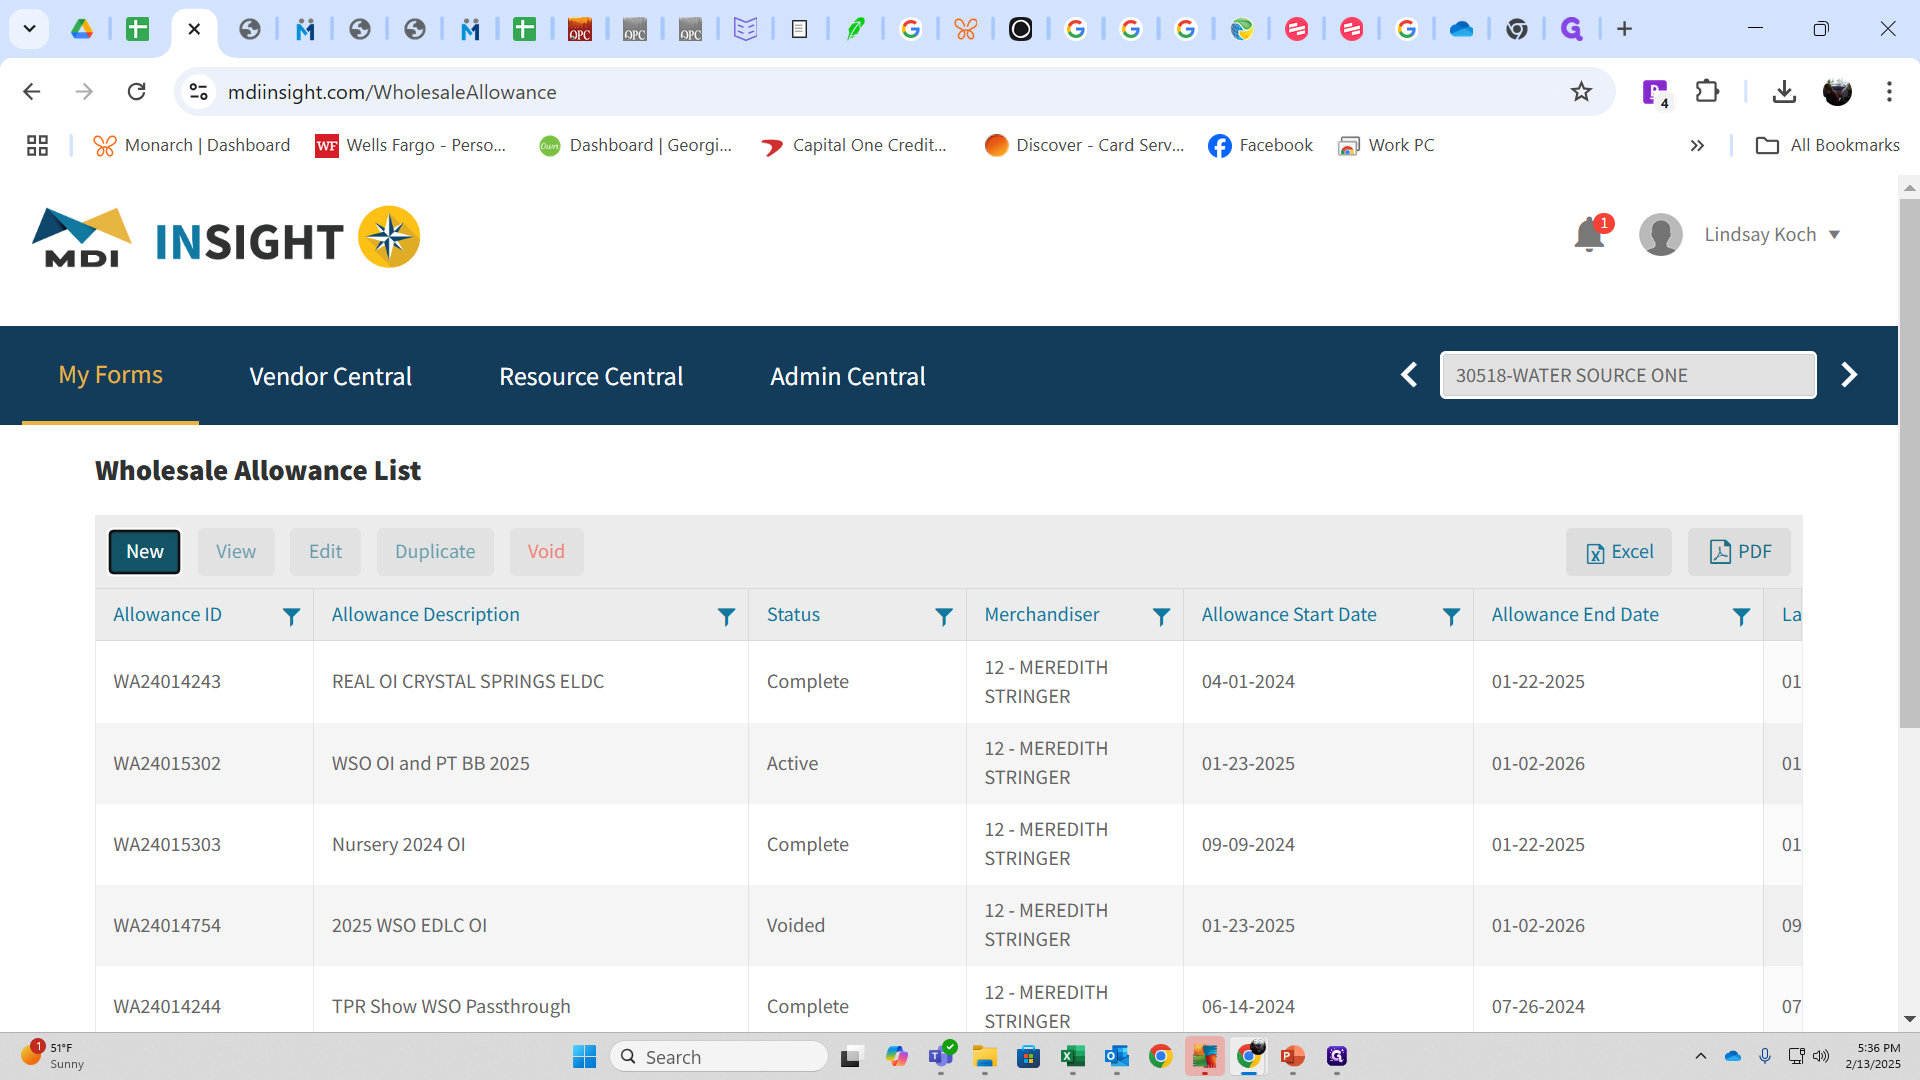Click the taskbar Search box
1920x1080 pixels.
pyautogui.click(x=719, y=1057)
